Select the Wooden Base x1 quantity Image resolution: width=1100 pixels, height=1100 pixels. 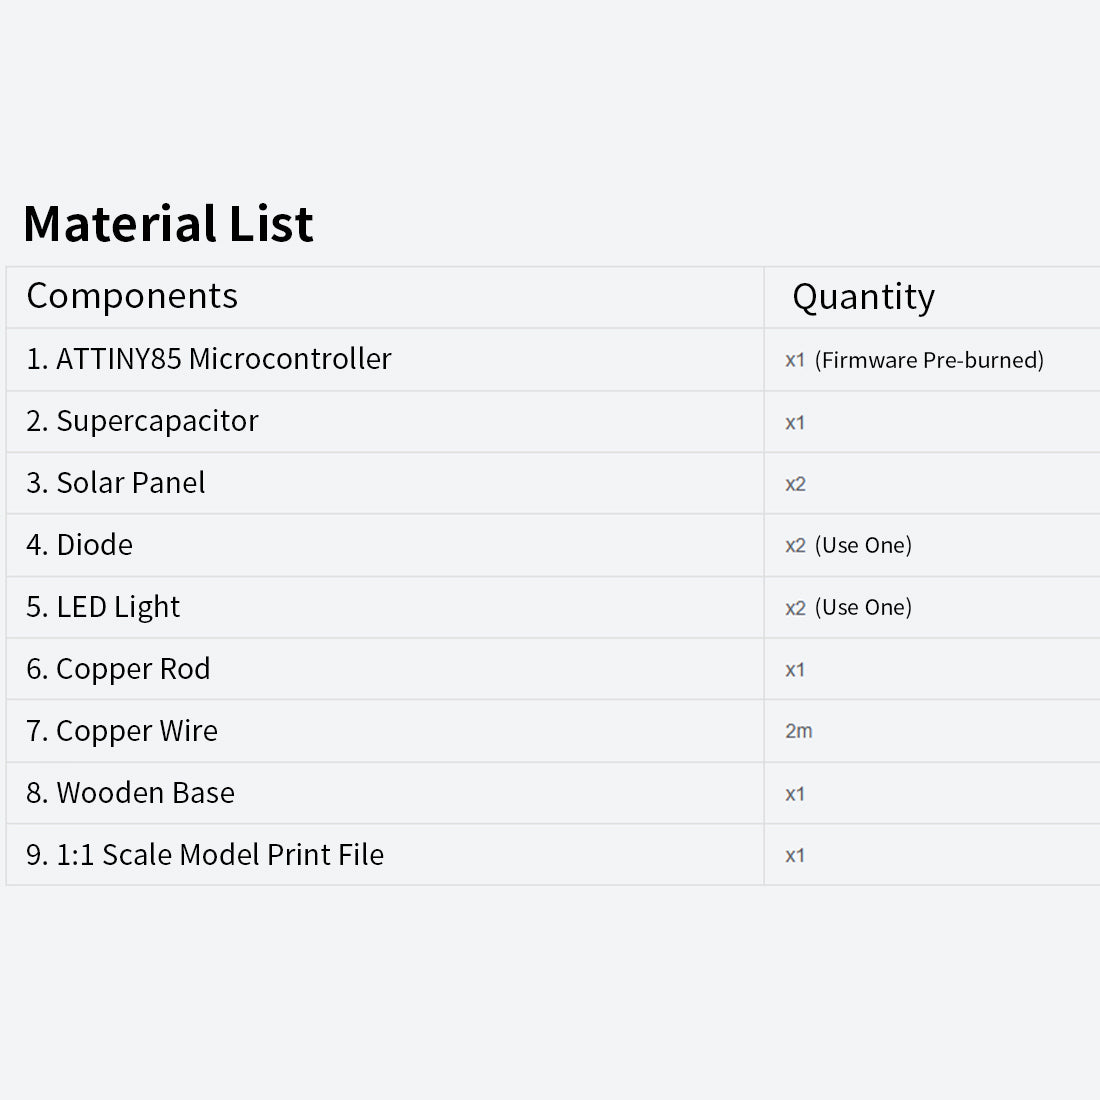tap(795, 794)
